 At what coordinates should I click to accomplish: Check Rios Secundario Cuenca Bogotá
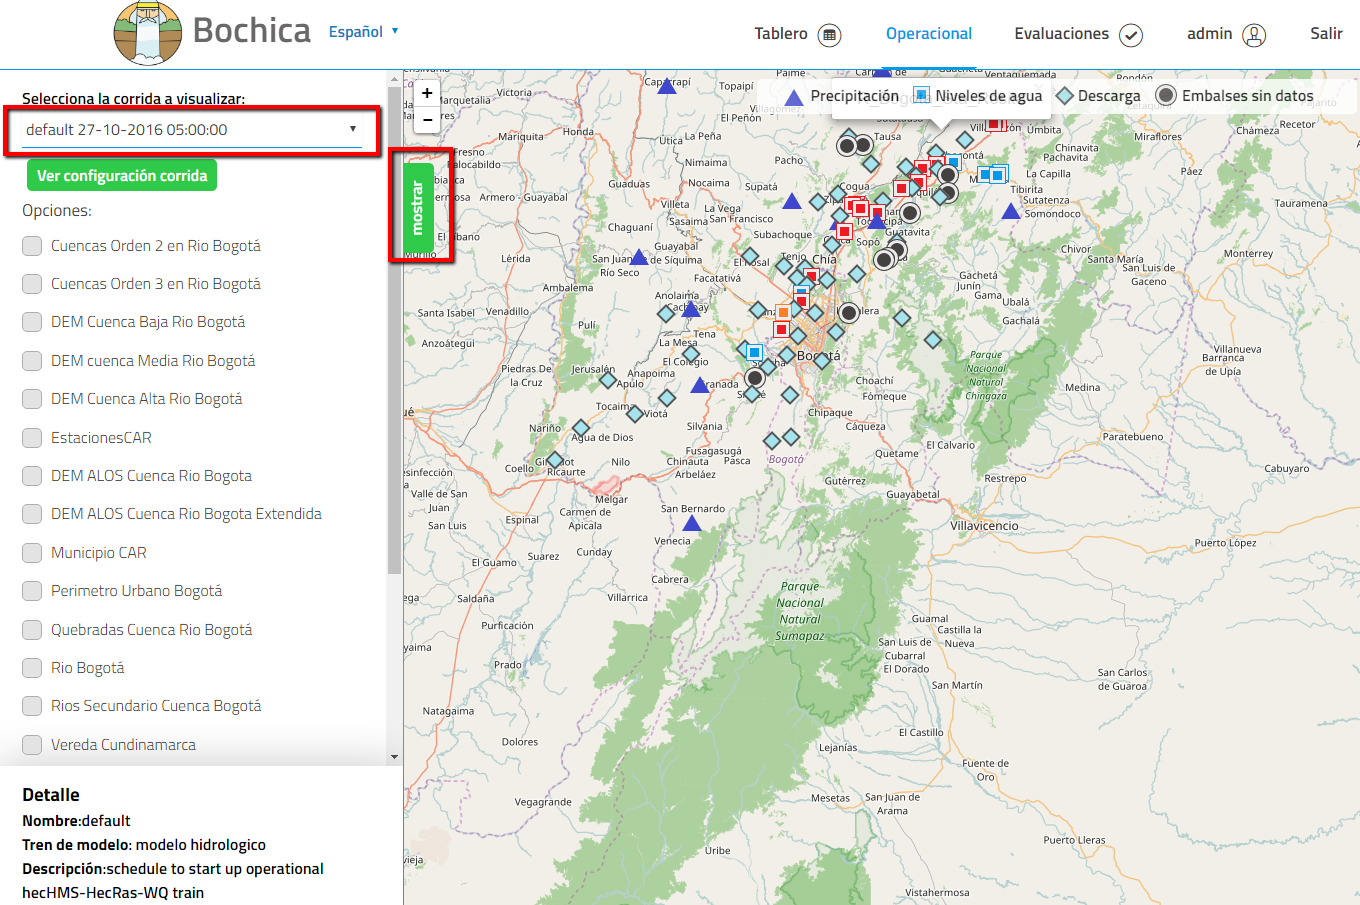tap(32, 706)
